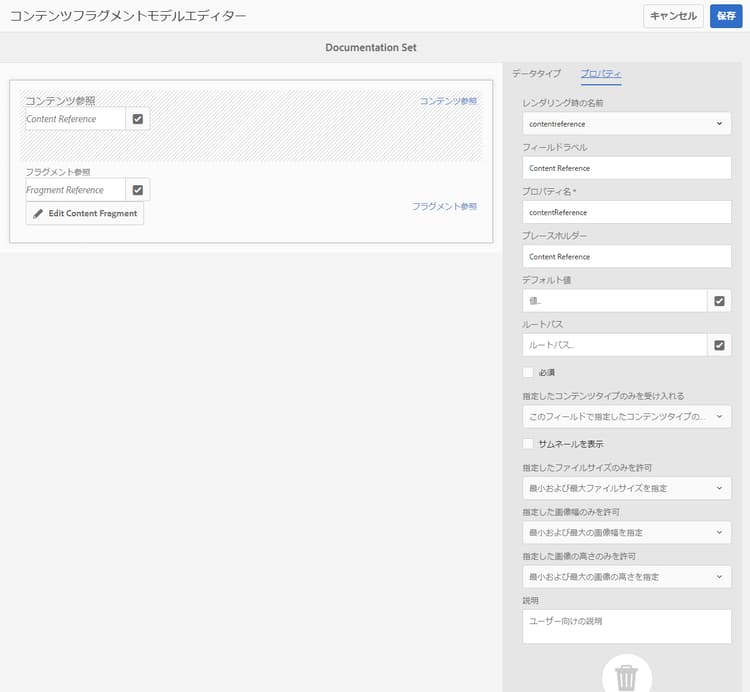Click the プレースホルダー input field
750x692 pixels.
point(627,257)
